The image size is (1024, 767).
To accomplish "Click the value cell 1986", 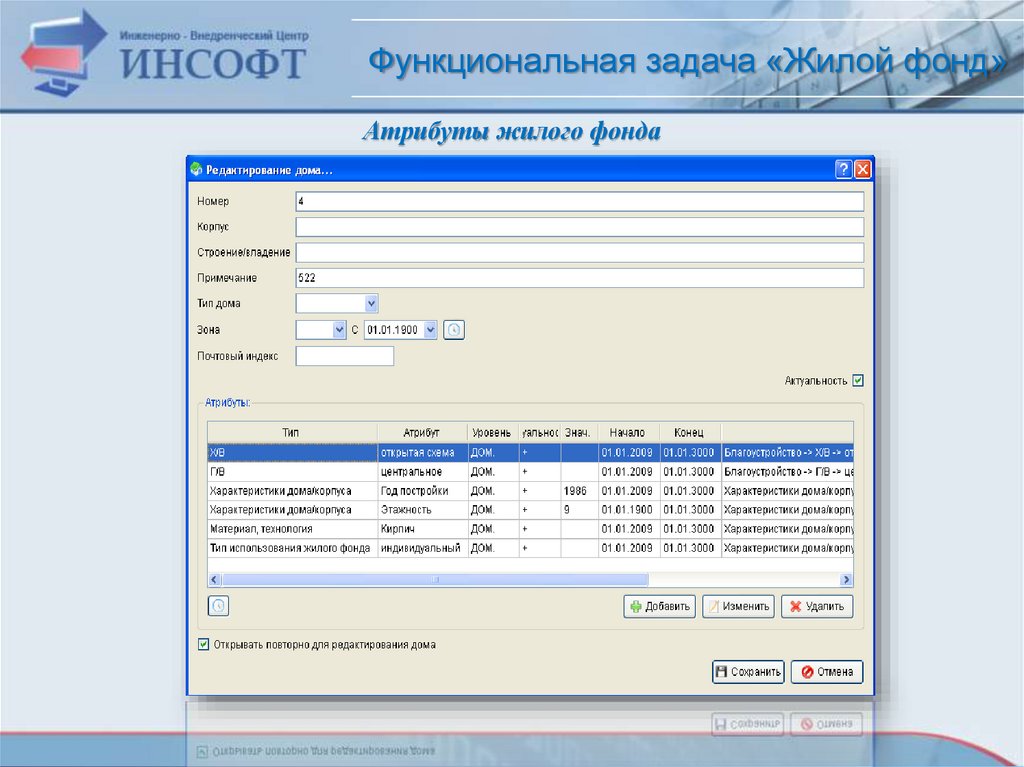I will pyautogui.click(x=579, y=491).
